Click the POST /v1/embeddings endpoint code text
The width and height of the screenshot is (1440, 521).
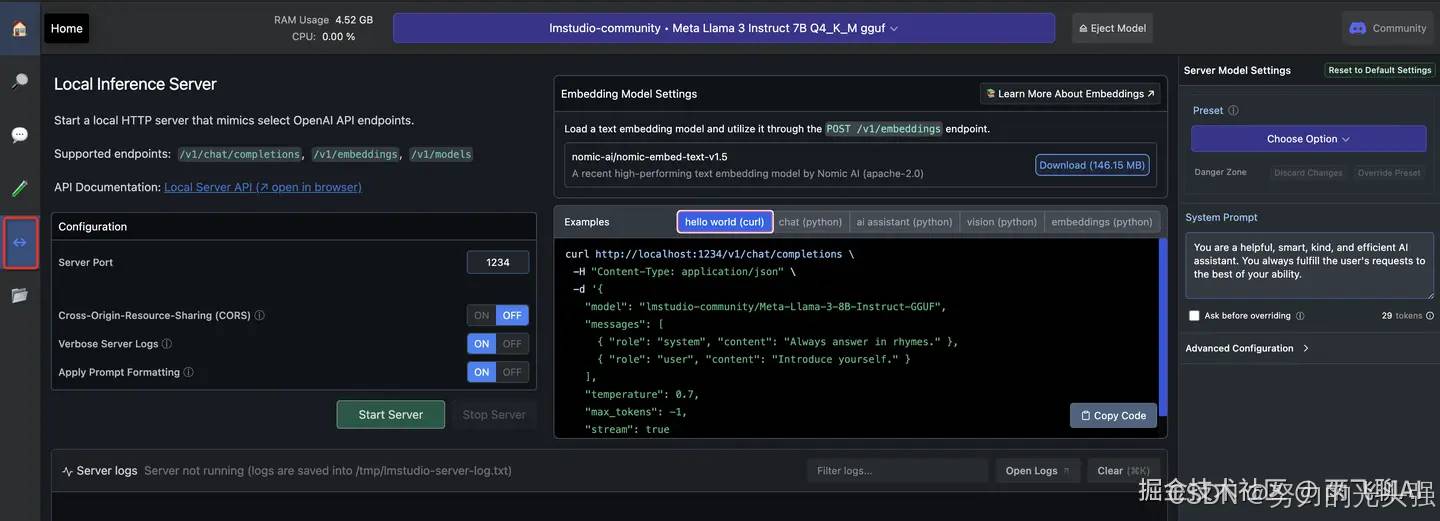(884, 129)
